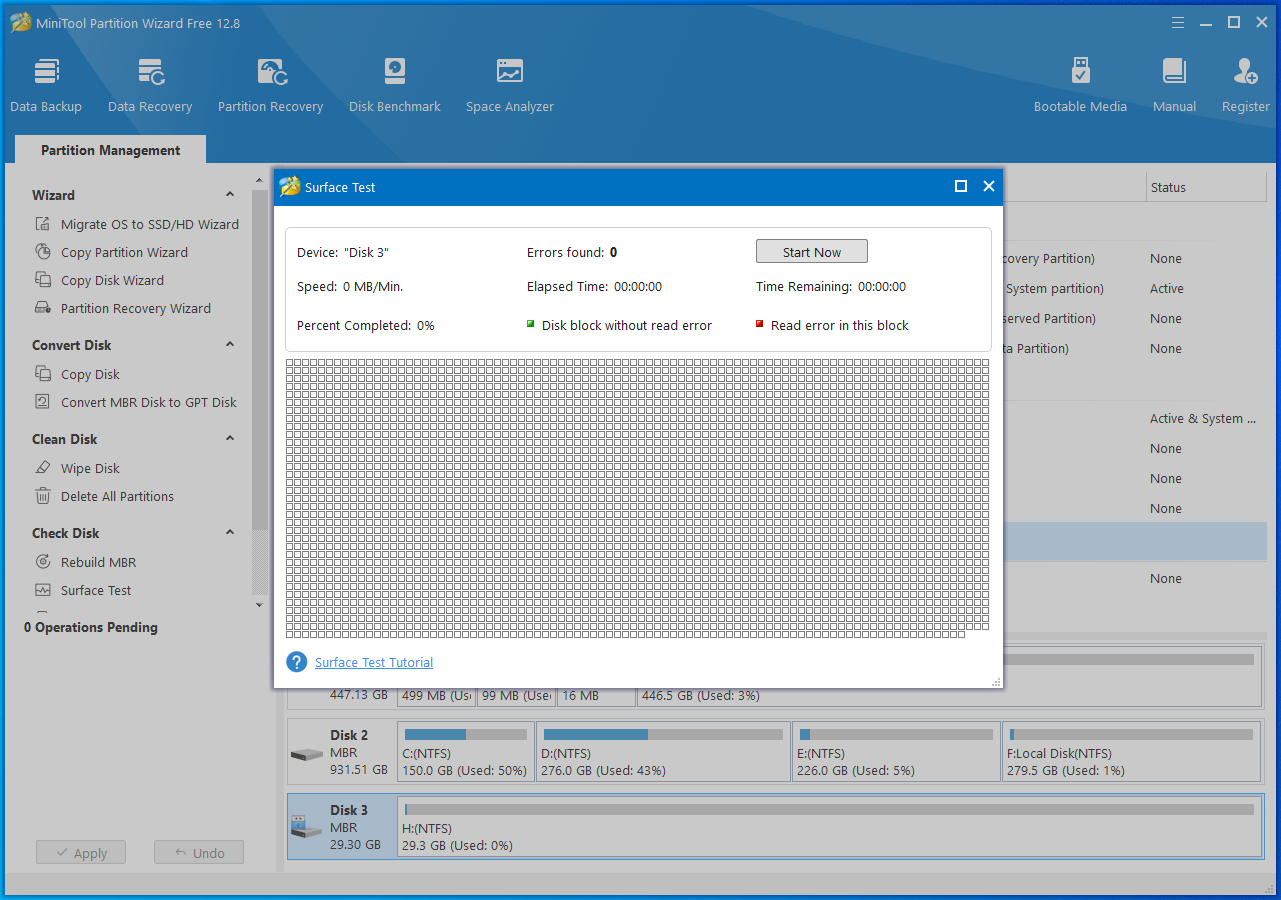Click the 0 Operations Pending label
The height and width of the screenshot is (900, 1281).
(x=91, y=627)
